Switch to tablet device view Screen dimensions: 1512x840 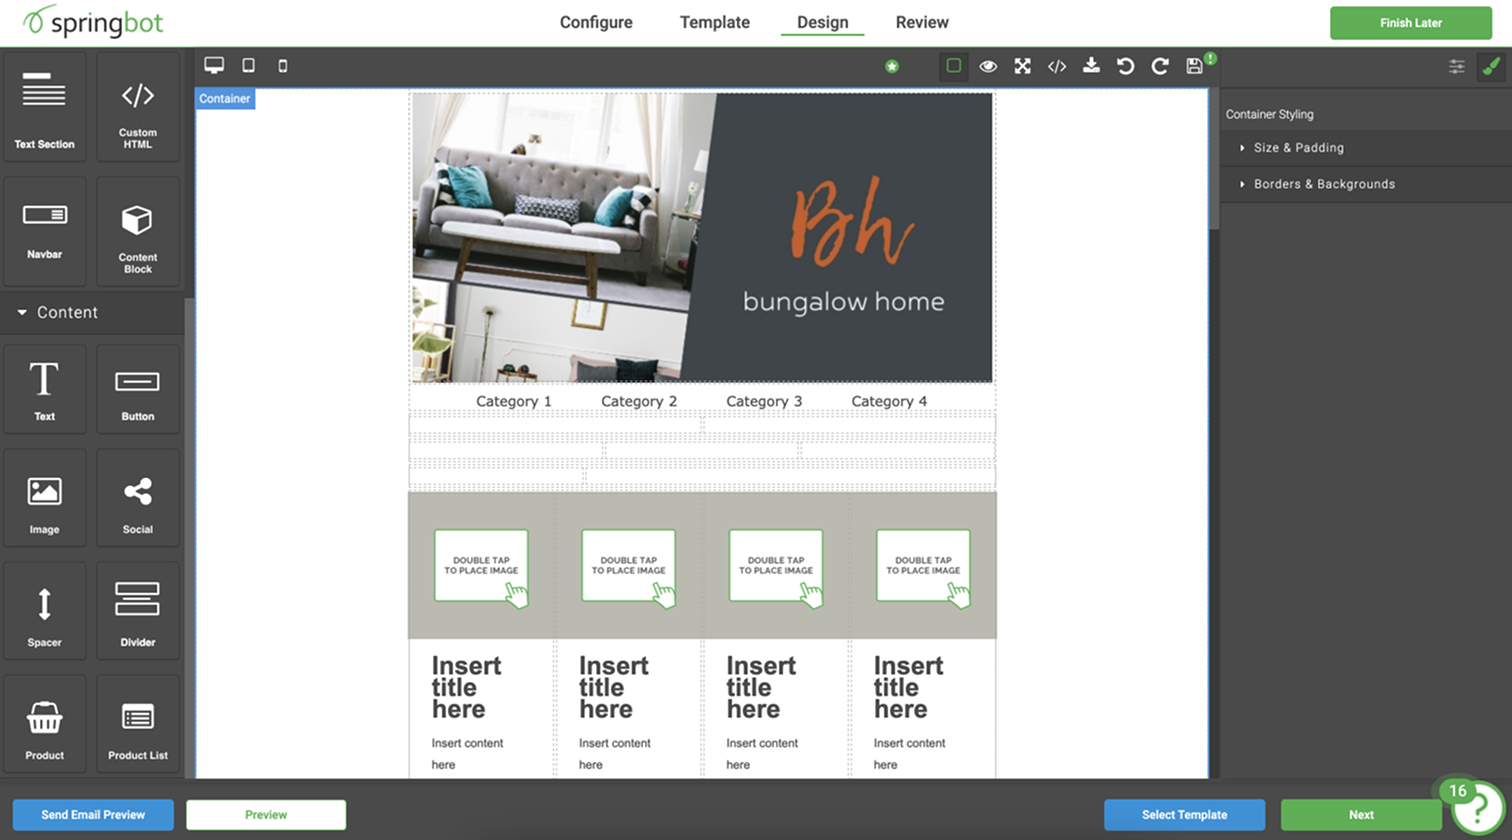pyautogui.click(x=248, y=66)
